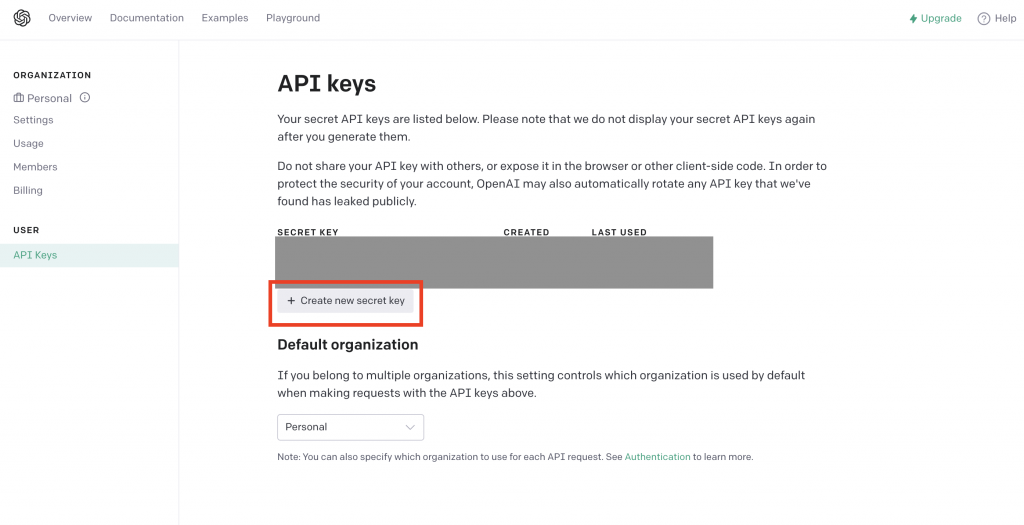Open the Members sidebar item
Viewport: 1024px width, 525px height.
(x=35, y=167)
